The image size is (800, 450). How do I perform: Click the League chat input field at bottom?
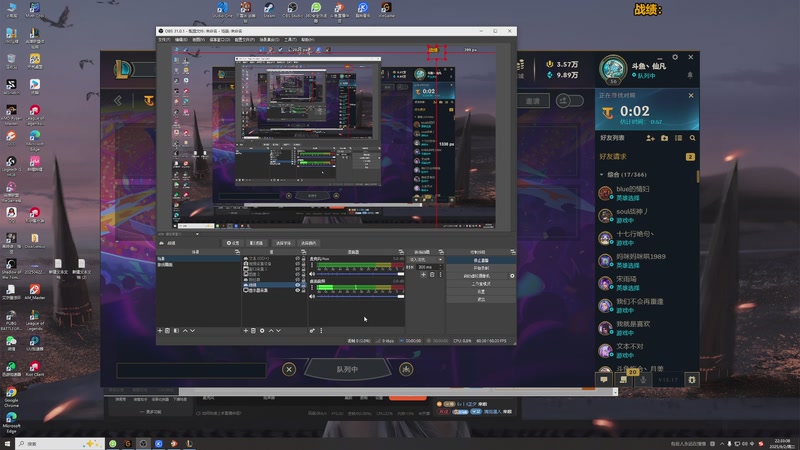[x=191, y=370]
